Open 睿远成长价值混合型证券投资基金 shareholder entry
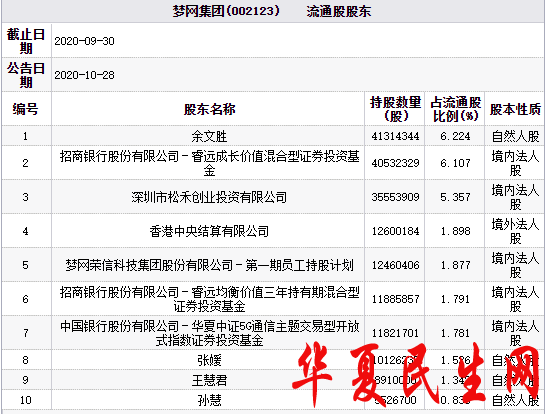Screen dimensions: 547x414 (x=209, y=163)
